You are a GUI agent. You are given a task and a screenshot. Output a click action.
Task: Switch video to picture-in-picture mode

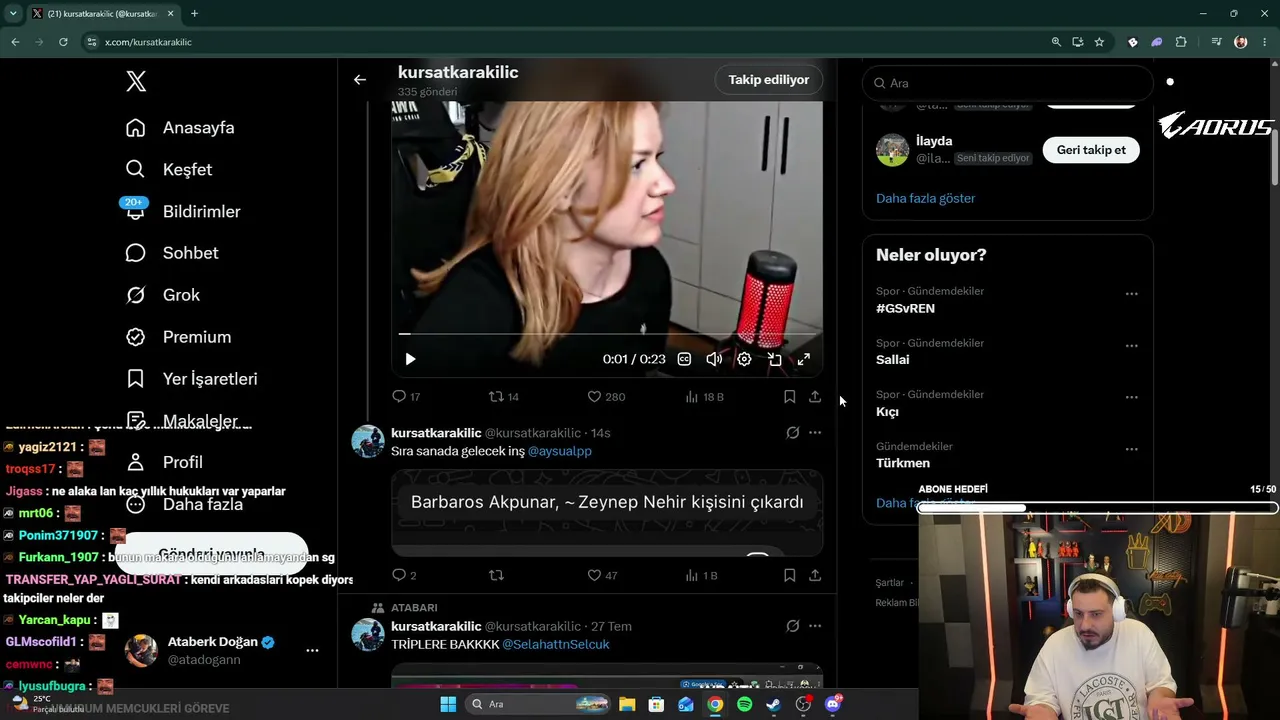click(774, 359)
